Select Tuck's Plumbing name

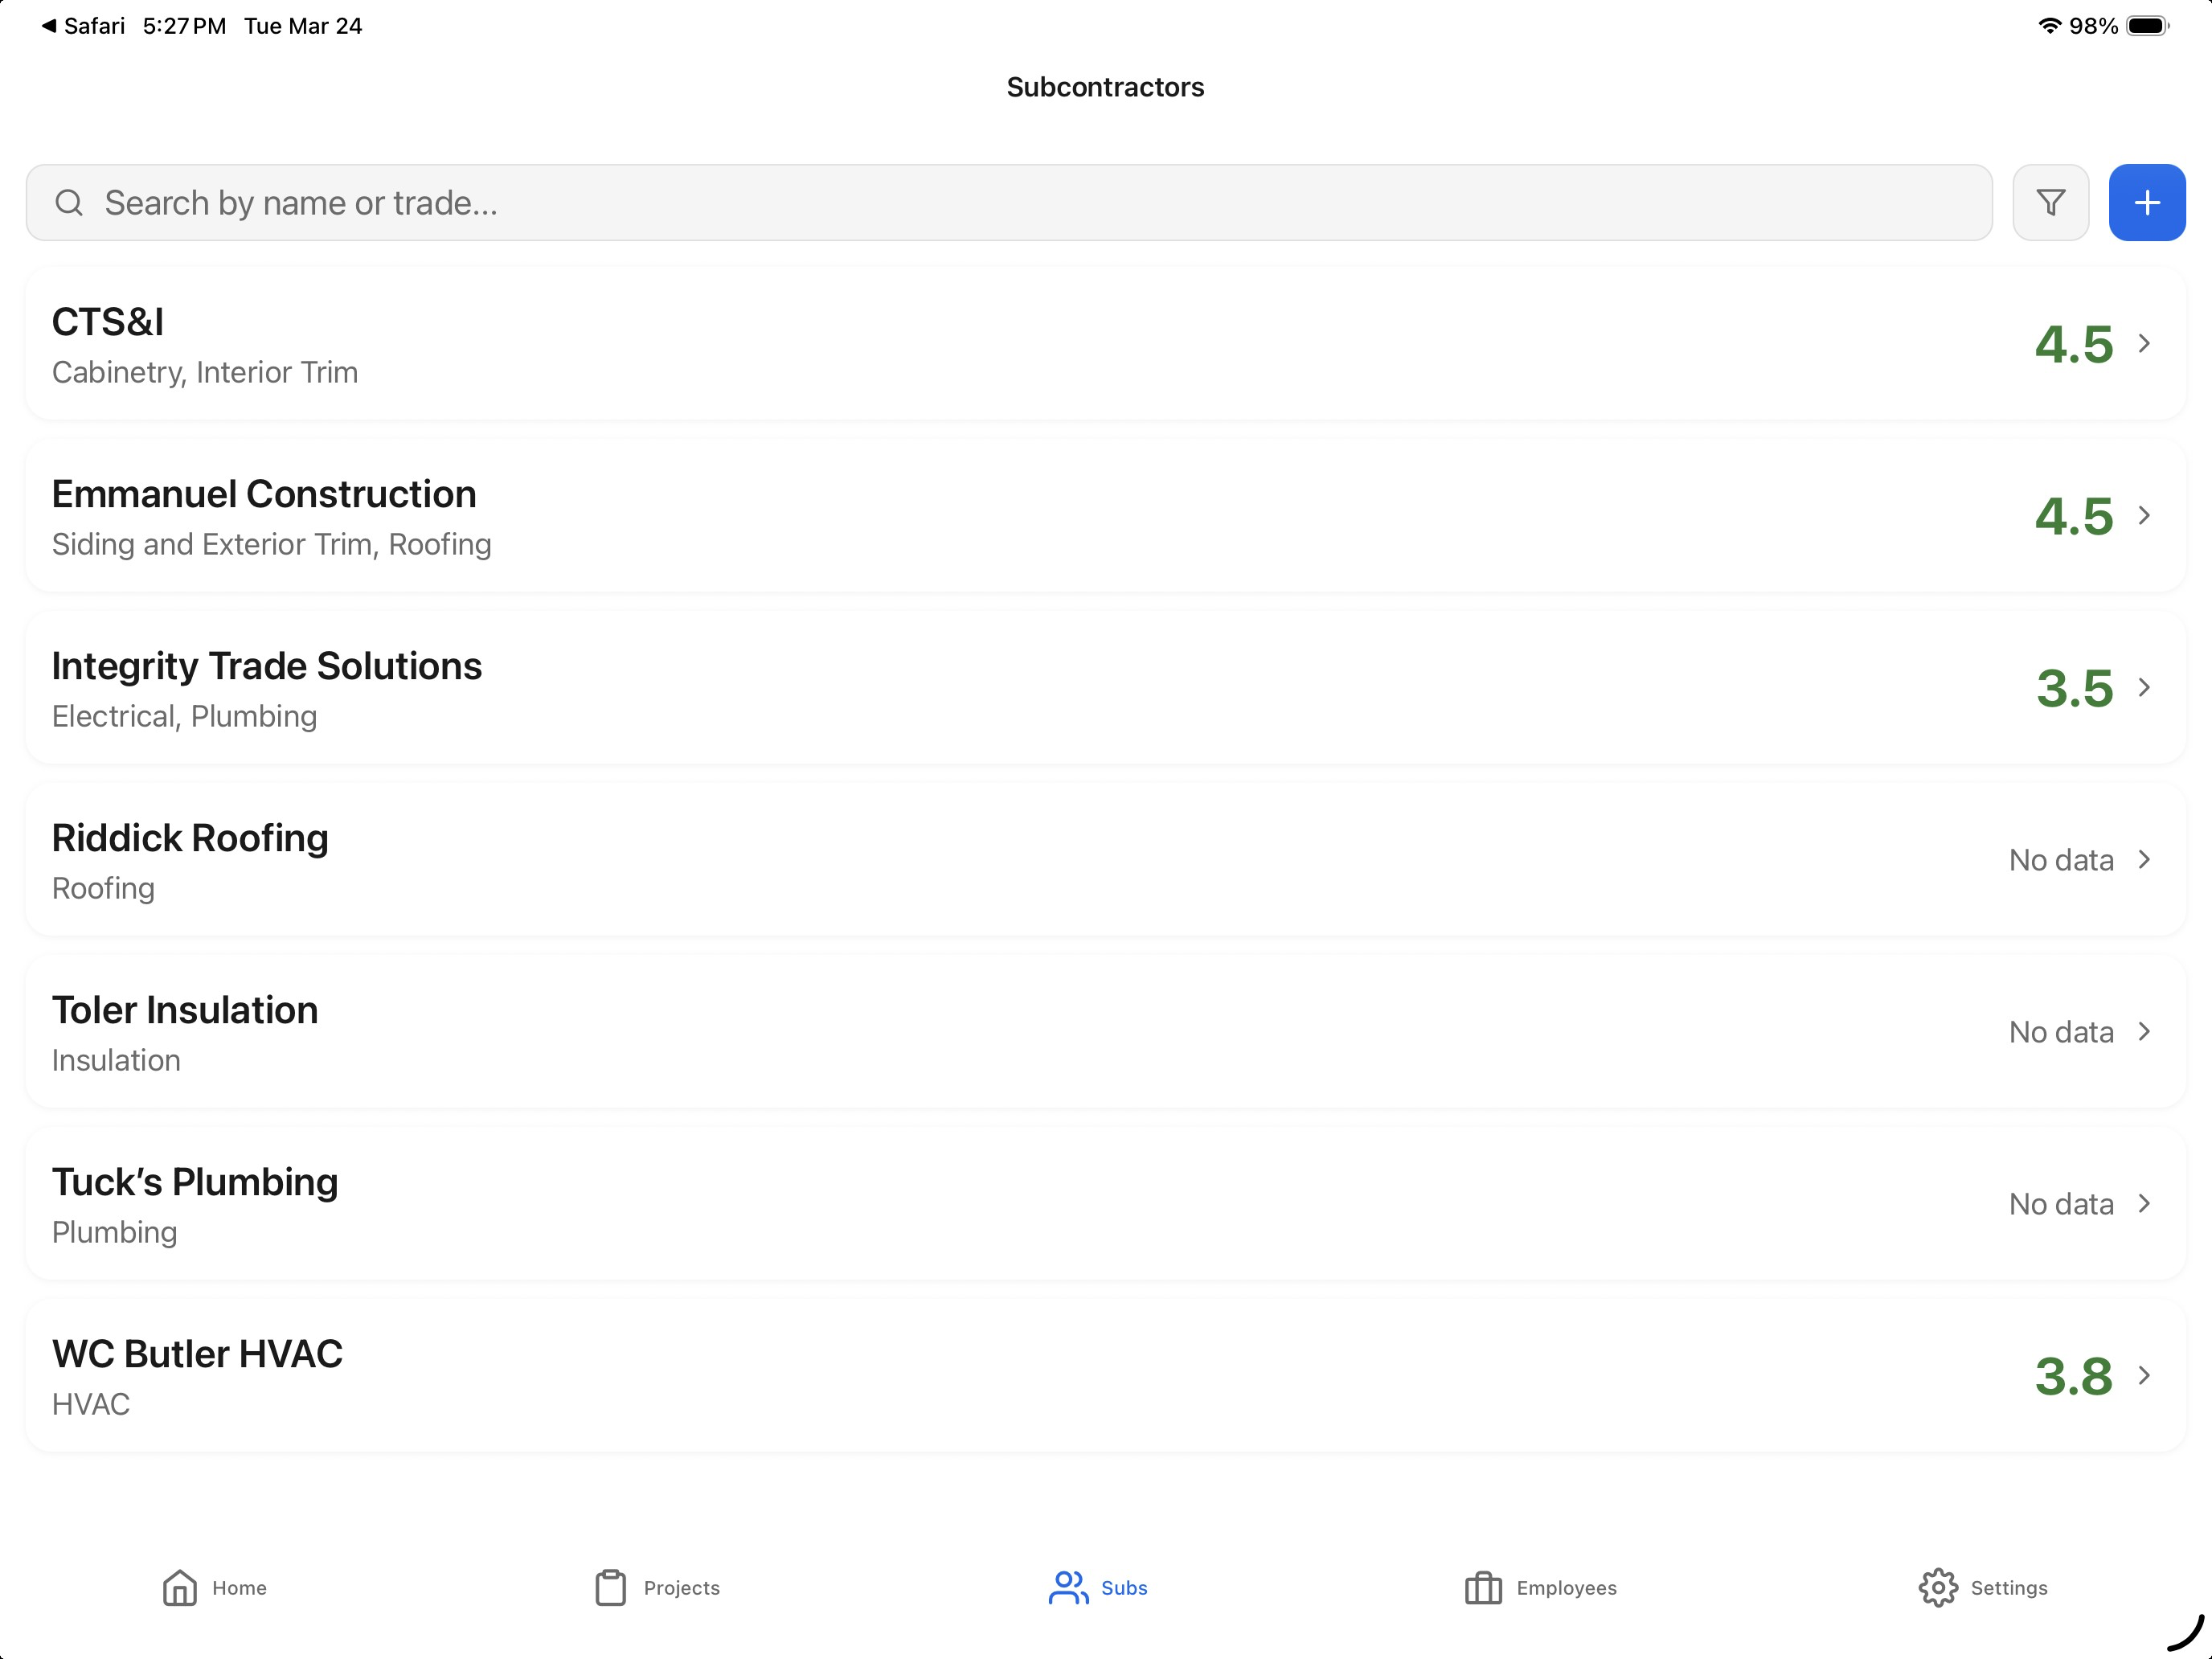(195, 1183)
